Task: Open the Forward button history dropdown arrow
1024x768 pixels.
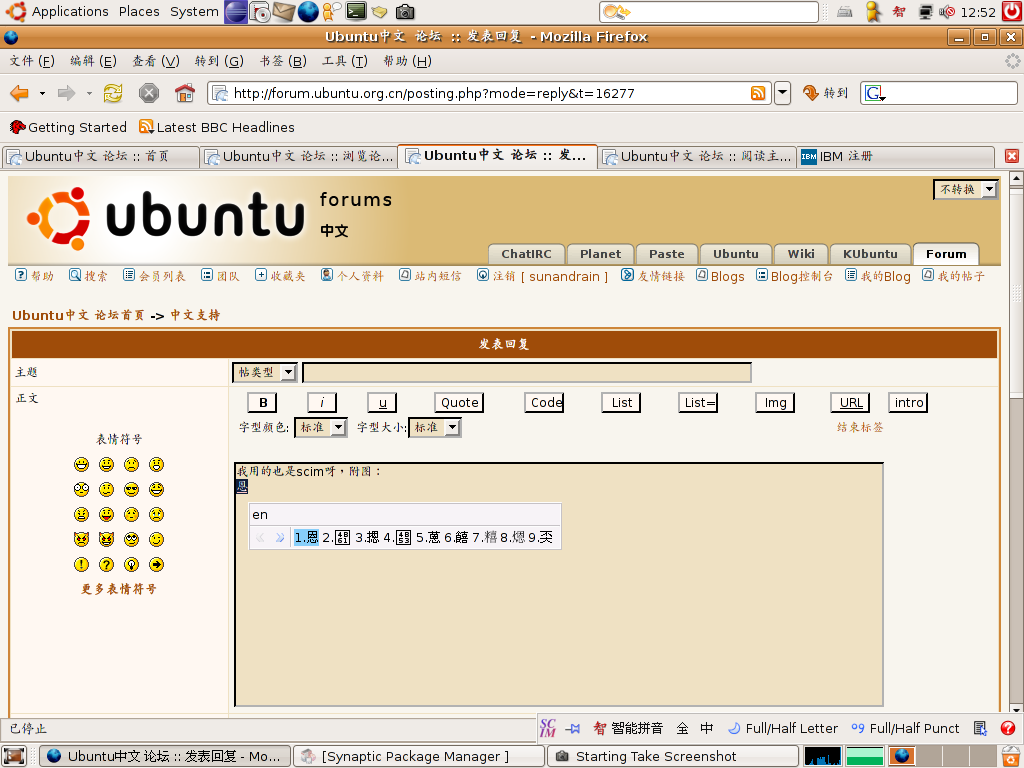Action: (x=89, y=93)
